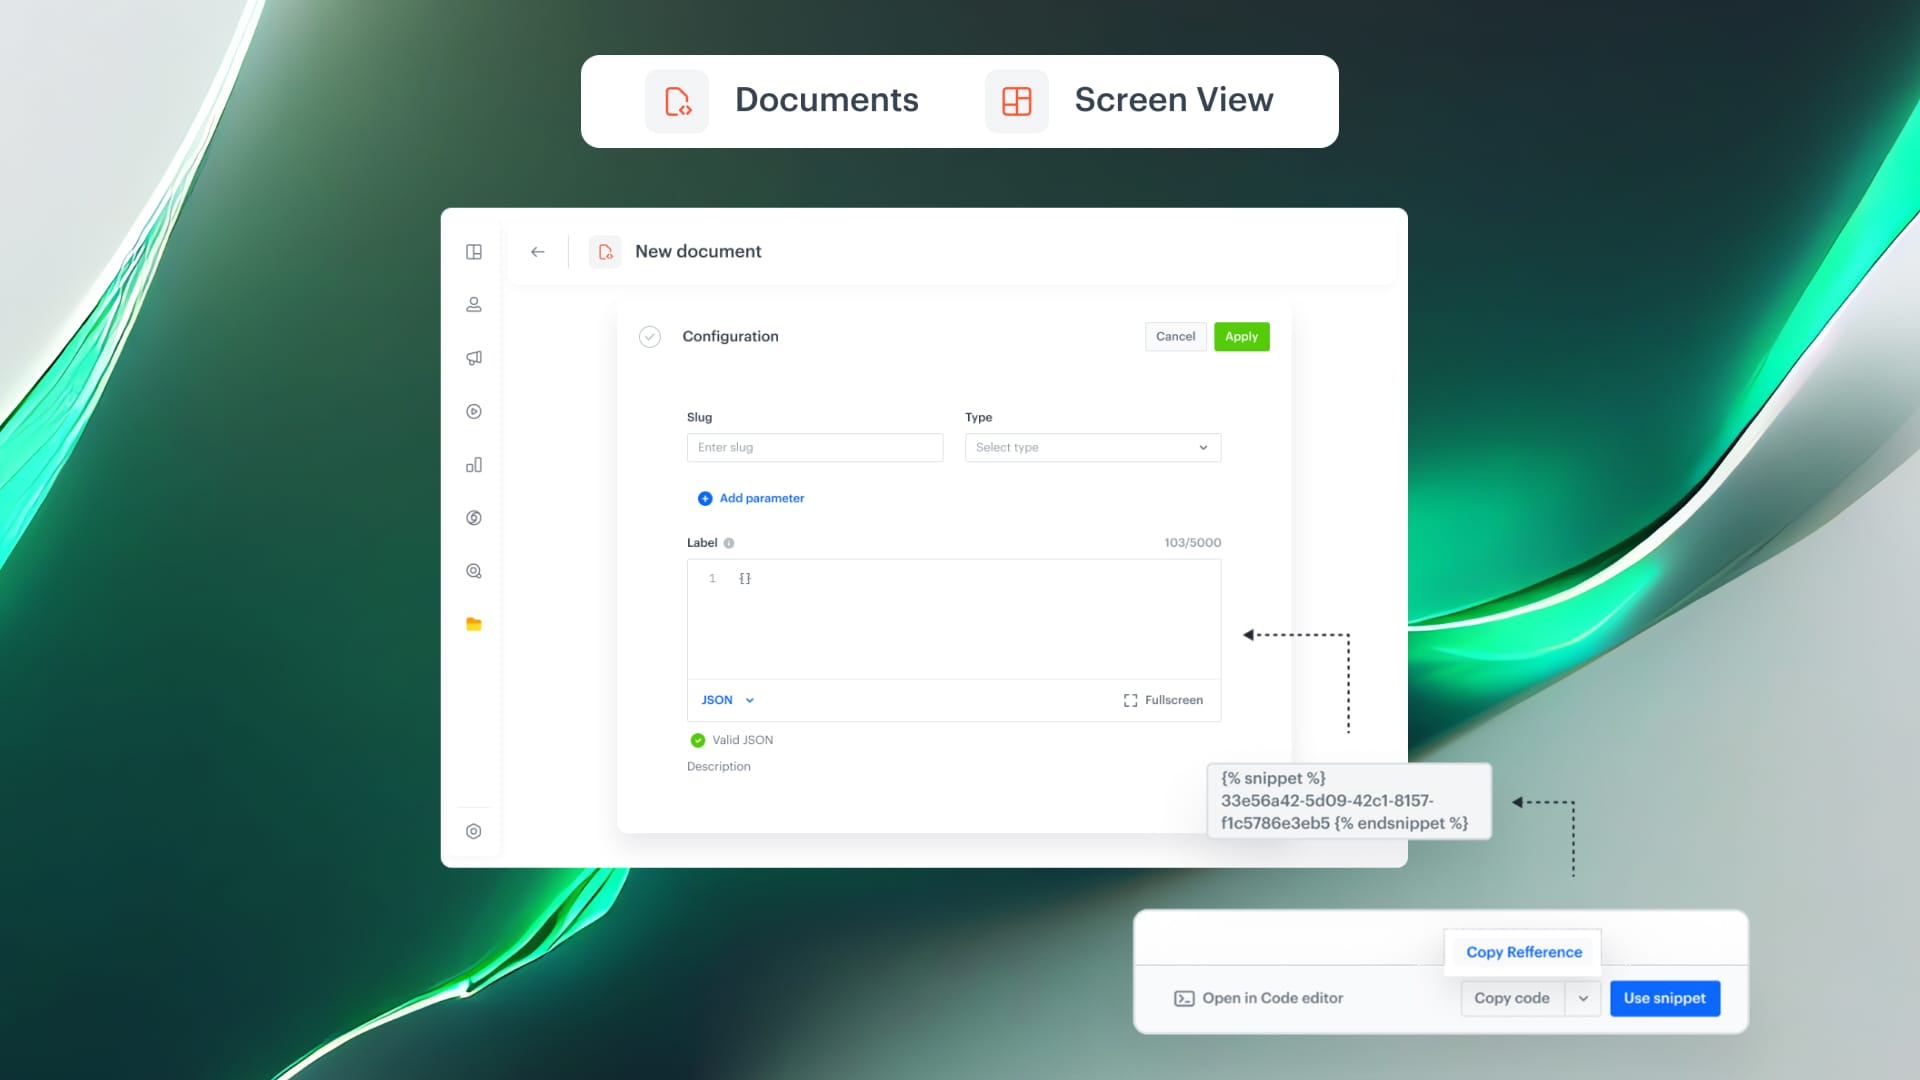
Task: Open the Select type dropdown
Action: (1092, 447)
